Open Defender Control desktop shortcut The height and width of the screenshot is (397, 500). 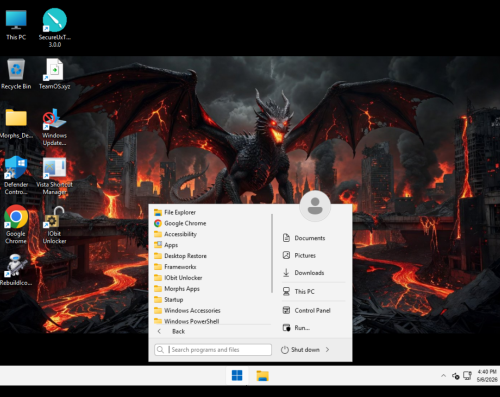(x=16, y=175)
